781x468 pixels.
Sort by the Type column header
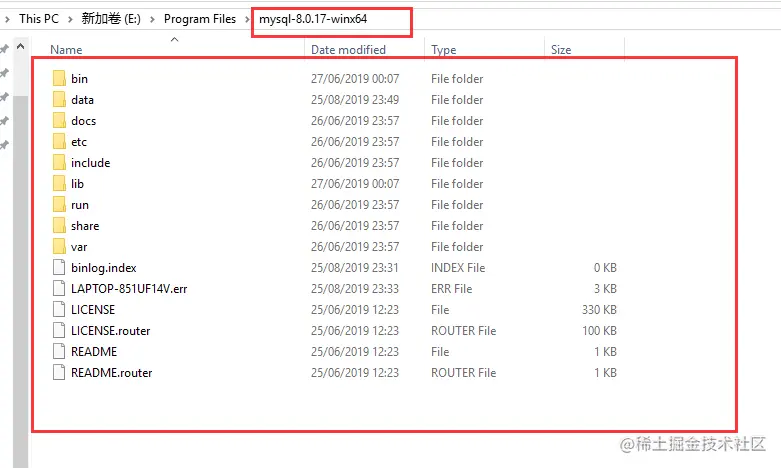coord(444,50)
